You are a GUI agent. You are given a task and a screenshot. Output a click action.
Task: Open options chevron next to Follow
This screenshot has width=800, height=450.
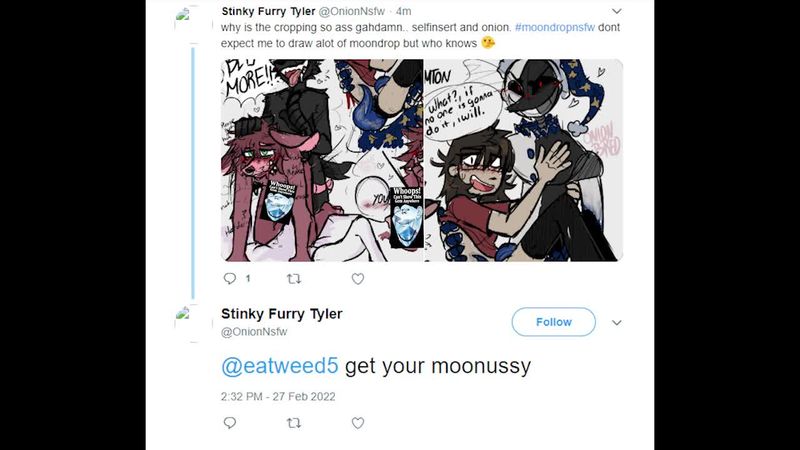616,322
